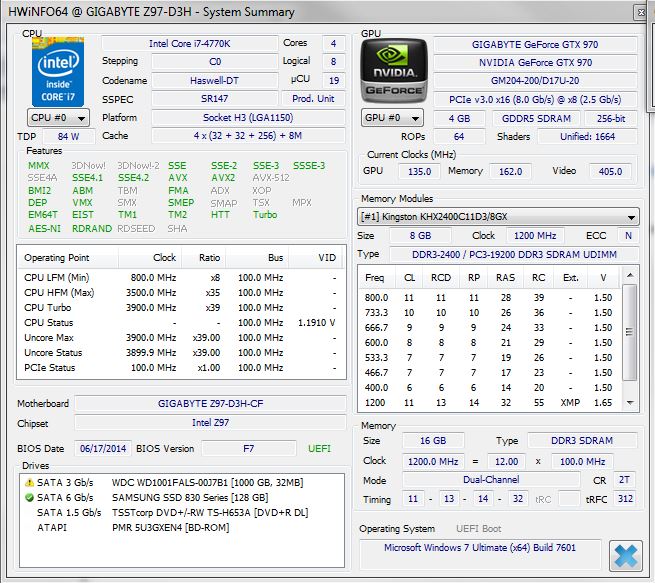Click the RAS column header
Image resolution: width=655 pixels, height=583 pixels.
click(x=506, y=278)
